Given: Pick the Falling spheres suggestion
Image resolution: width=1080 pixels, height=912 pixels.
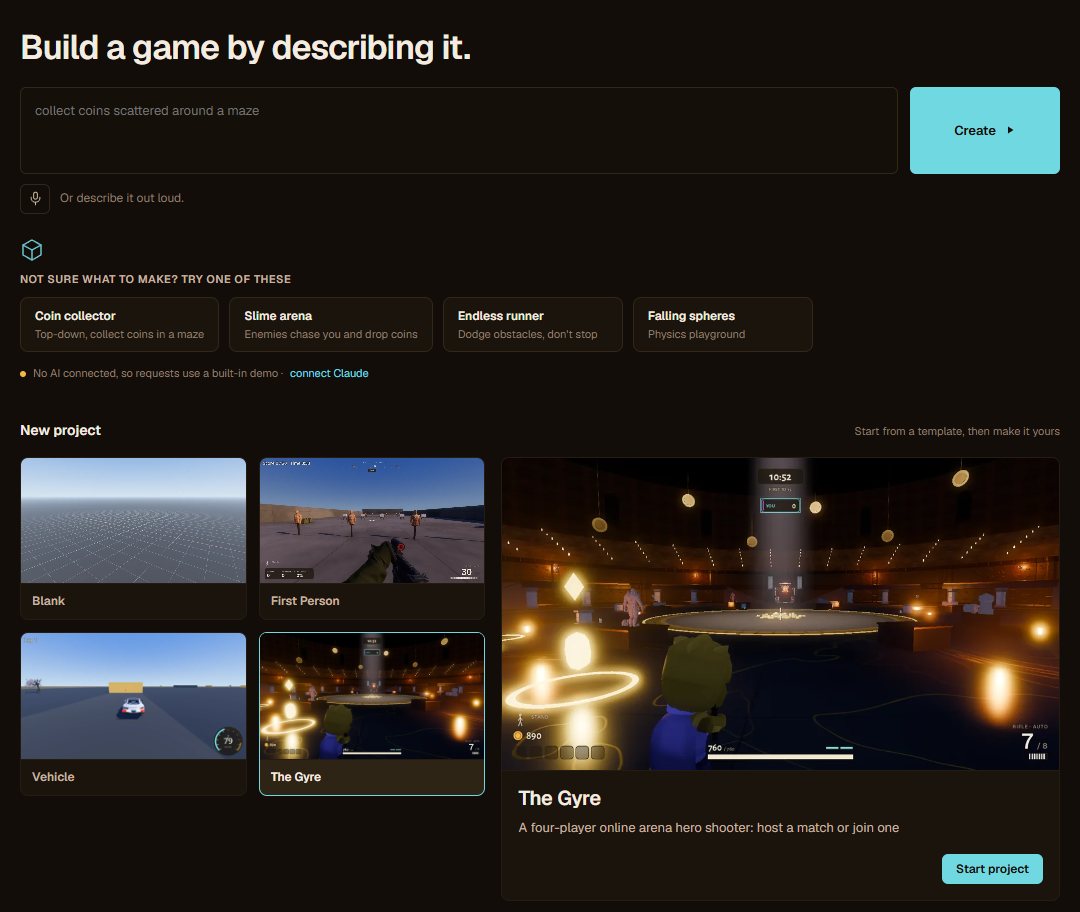Looking at the screenshot, I should (x=723, y=324).
